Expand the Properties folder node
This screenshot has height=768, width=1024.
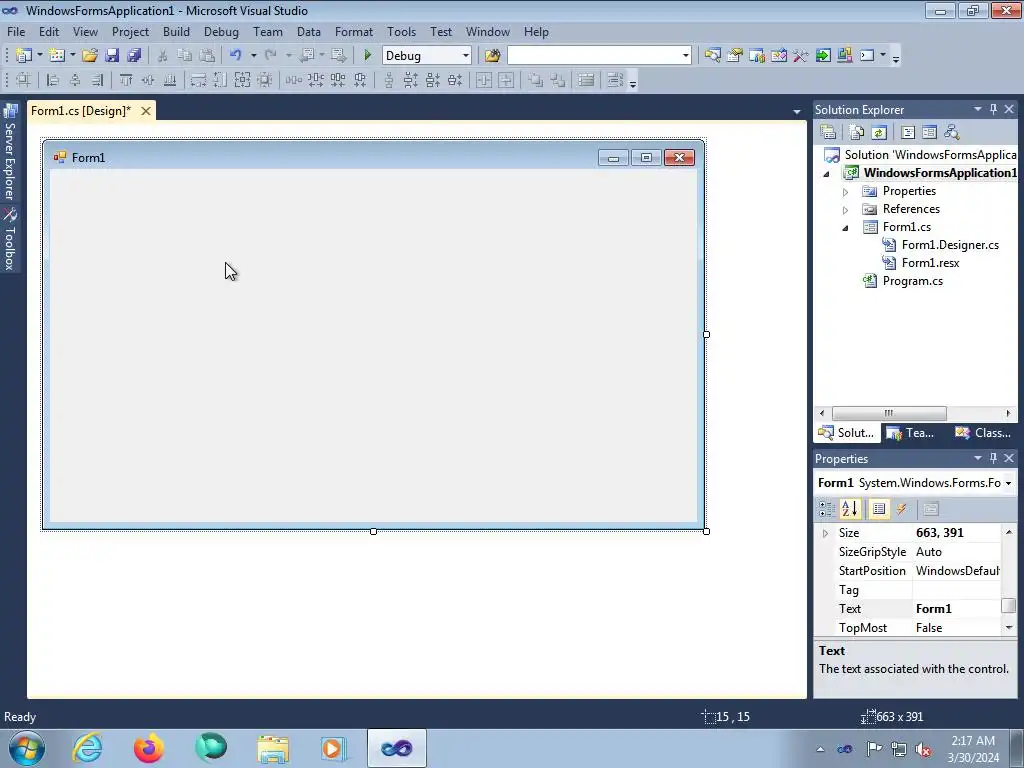[845, 191]
